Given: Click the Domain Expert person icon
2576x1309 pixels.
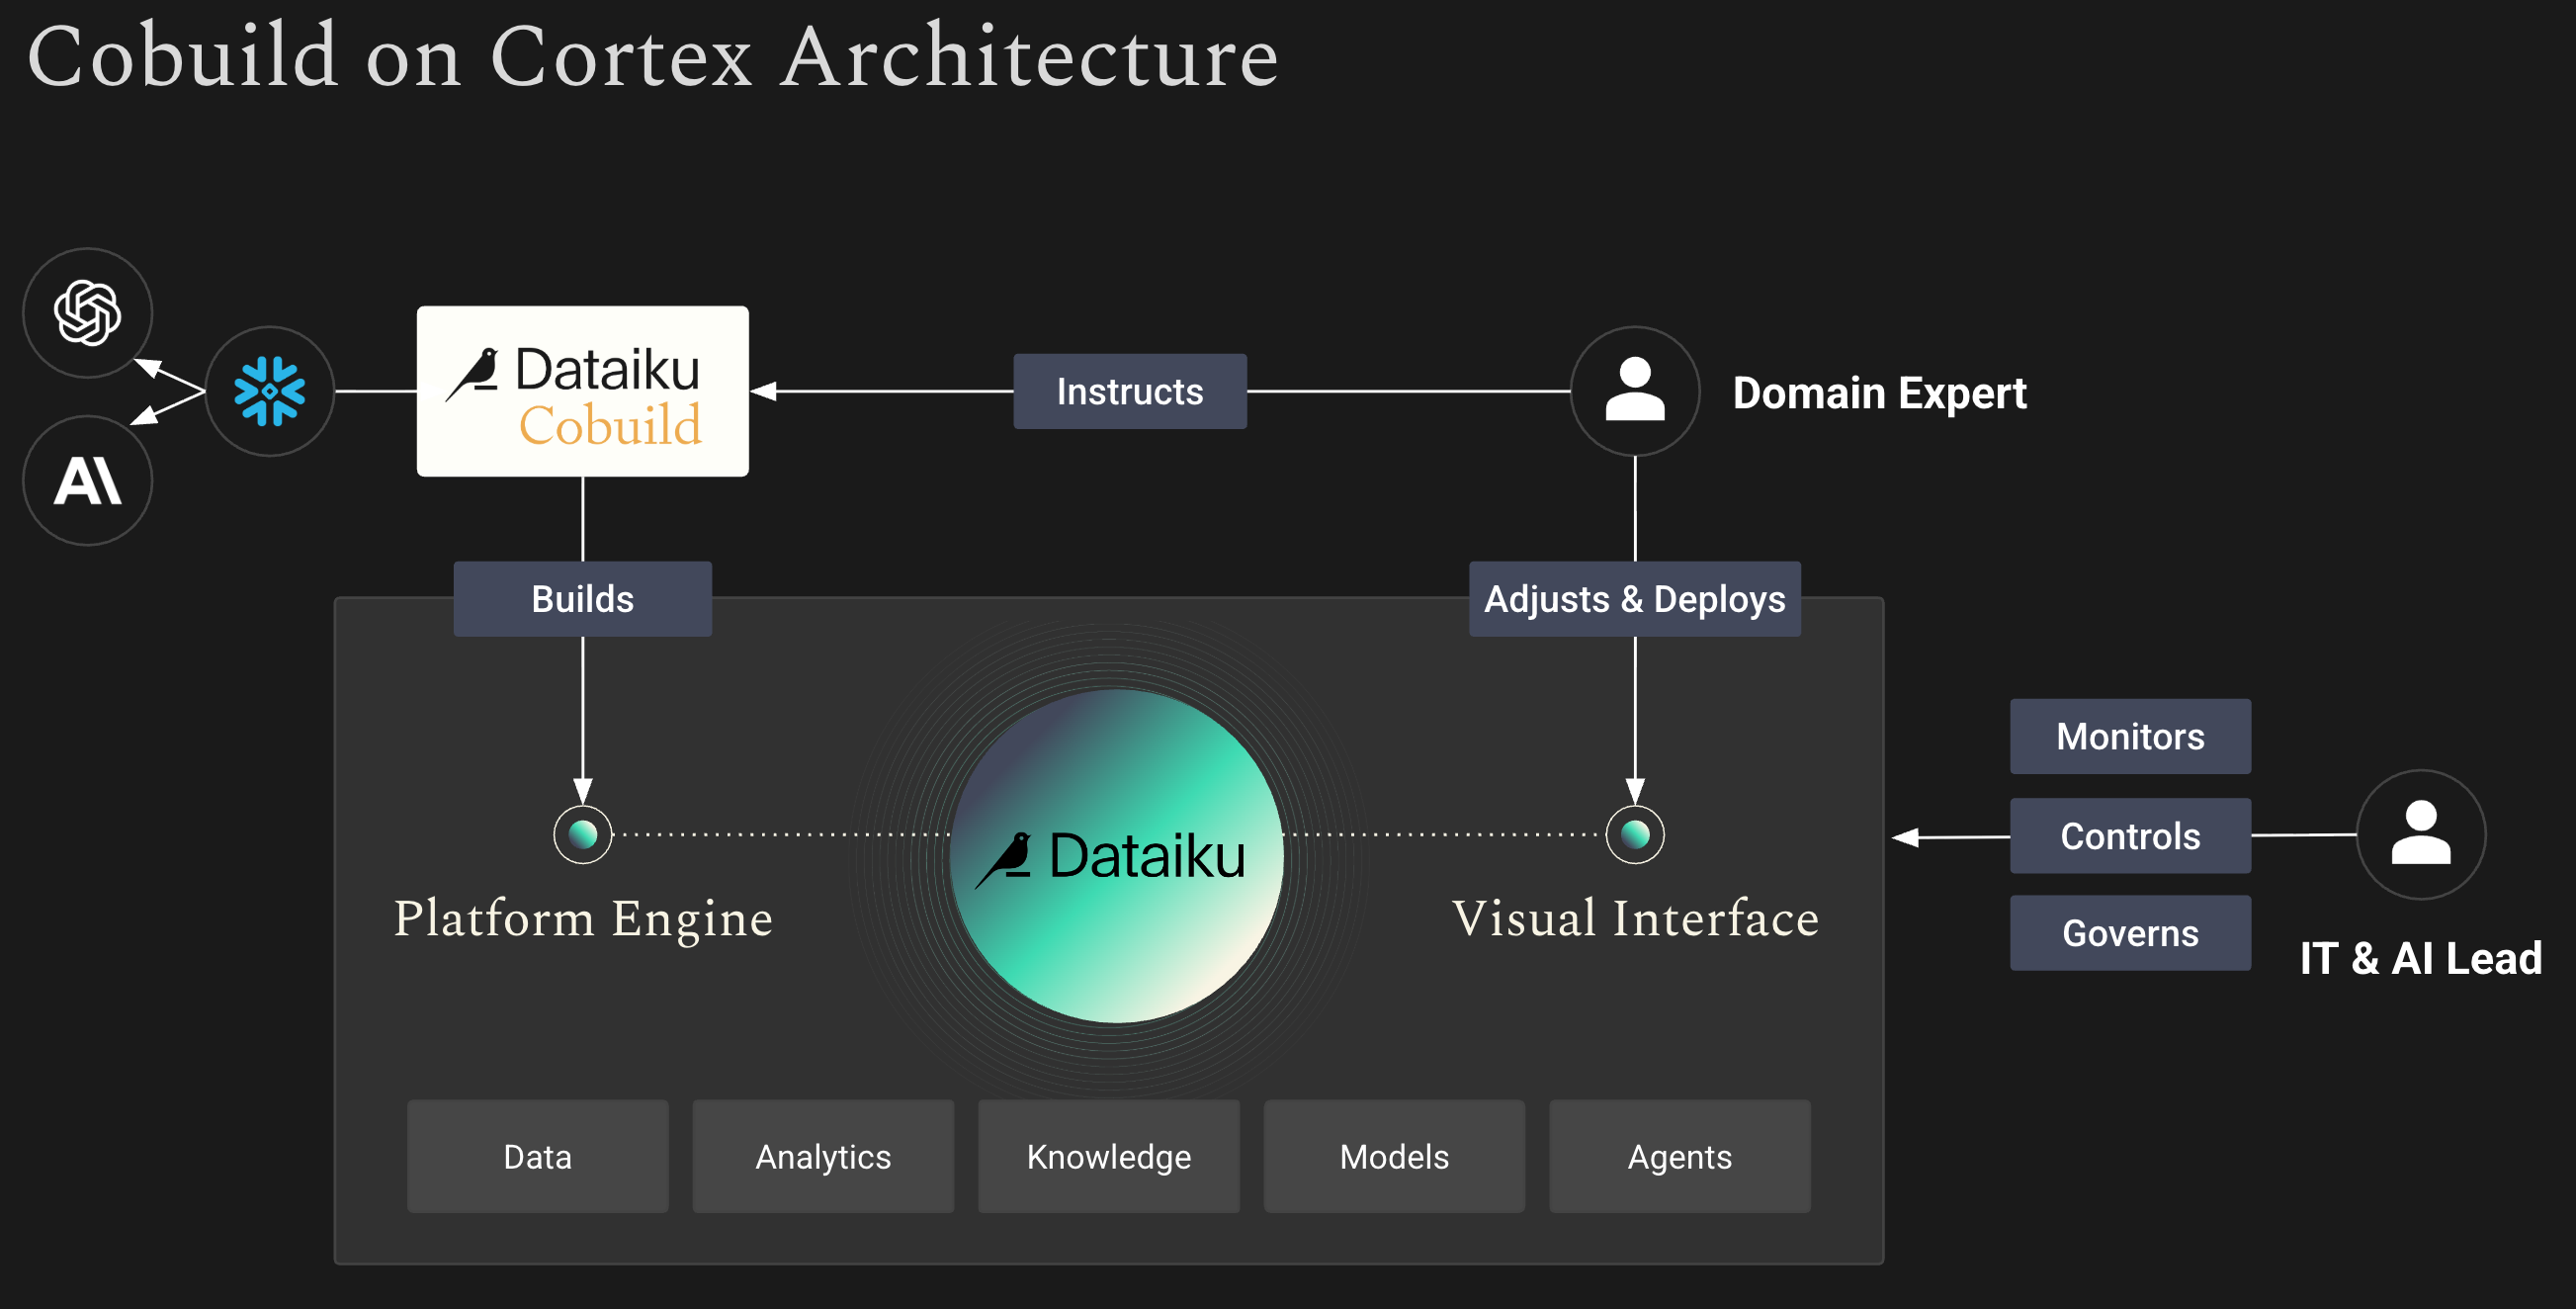Looking at the screenshot, I should (1635, 391).
